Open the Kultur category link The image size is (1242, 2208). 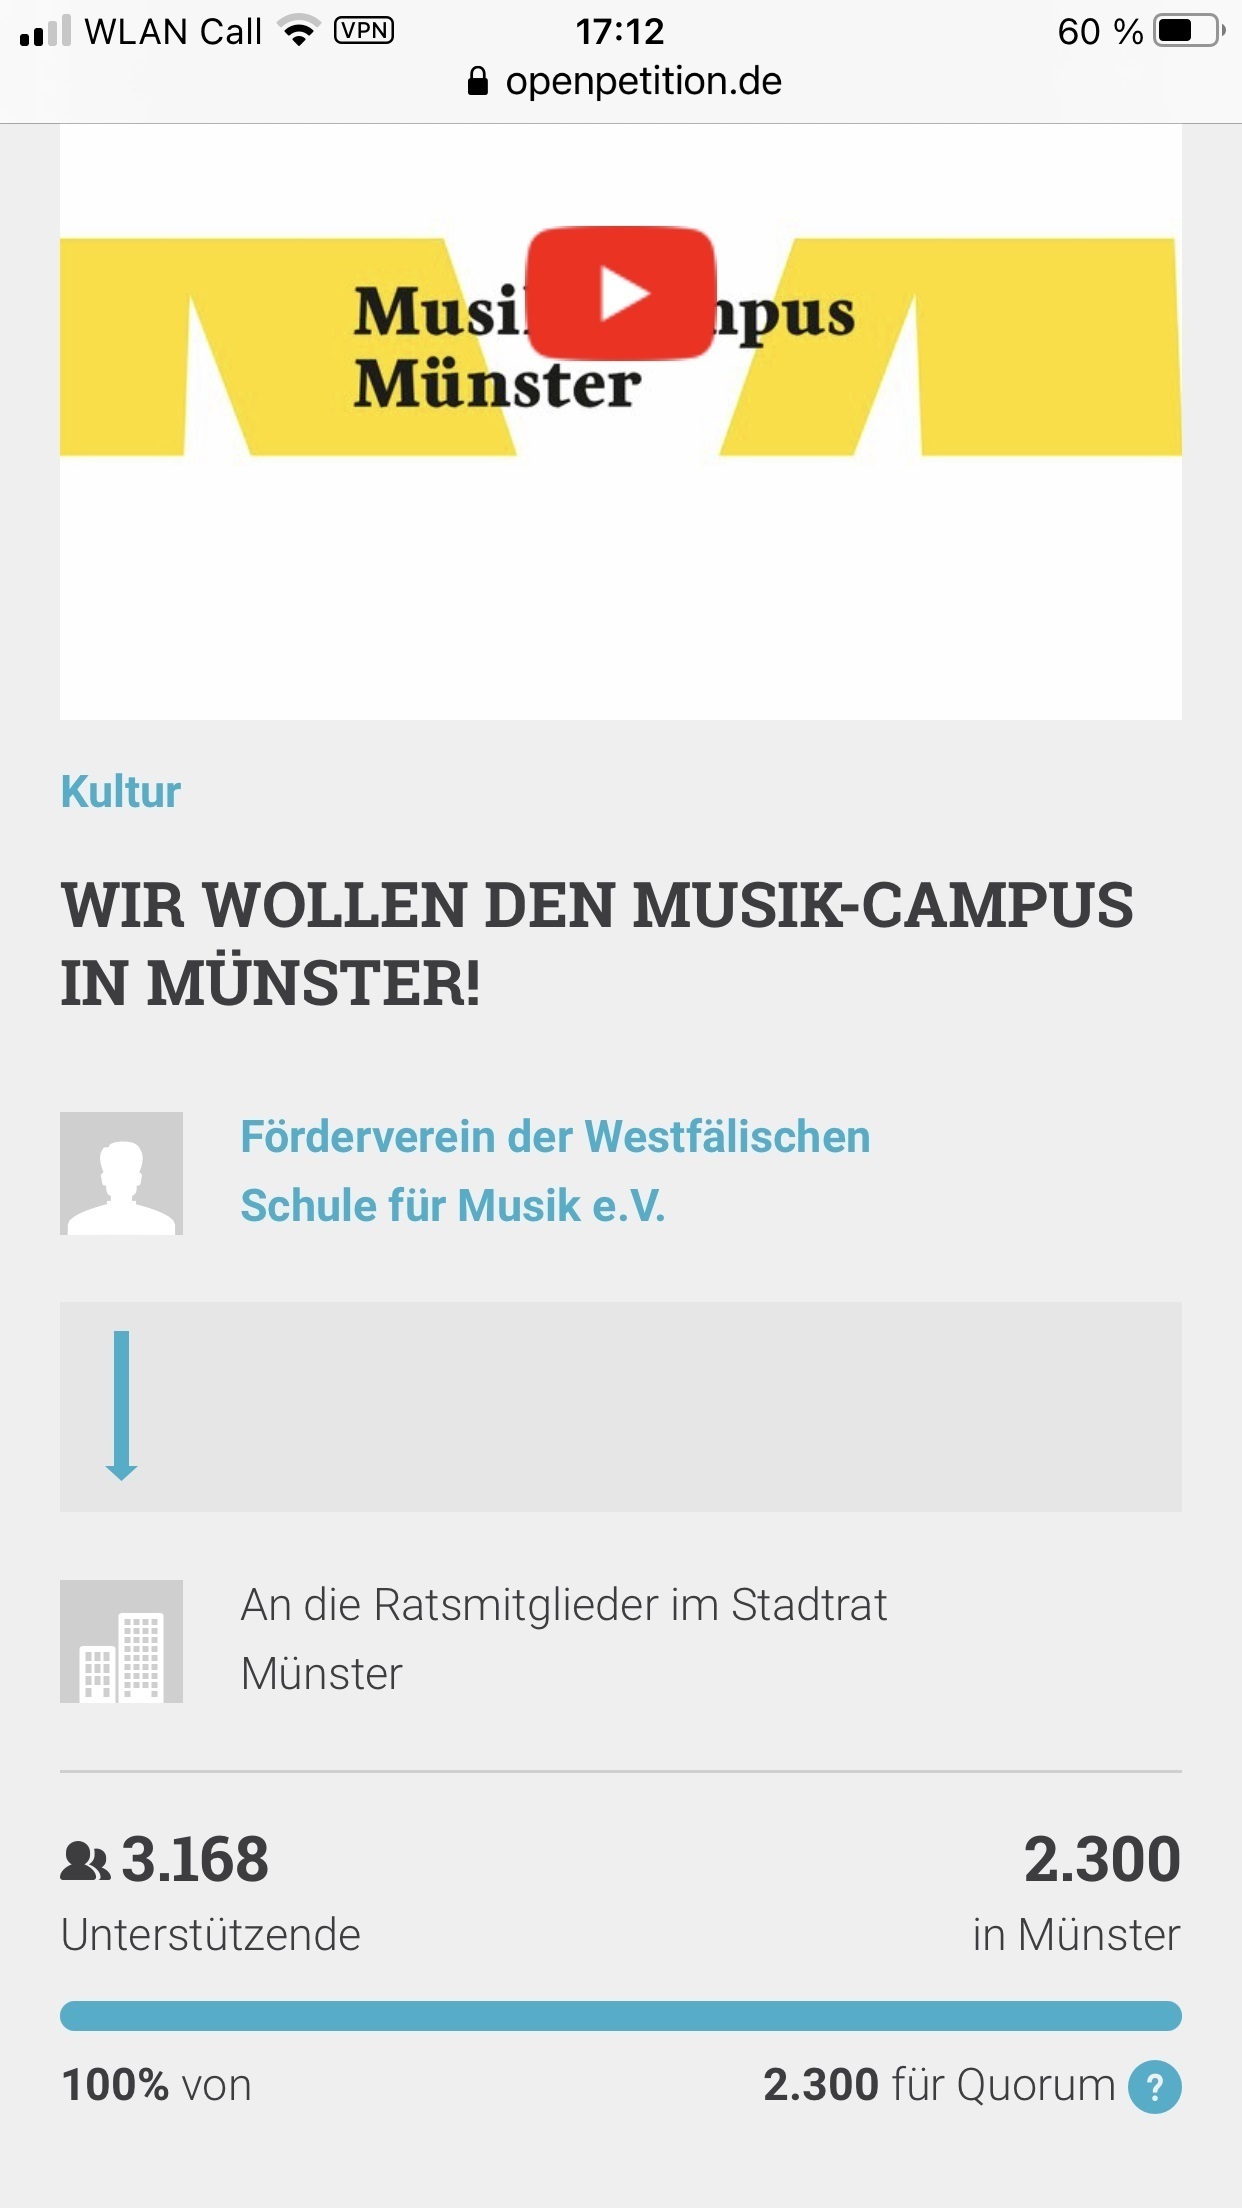(x=121, y=792)
